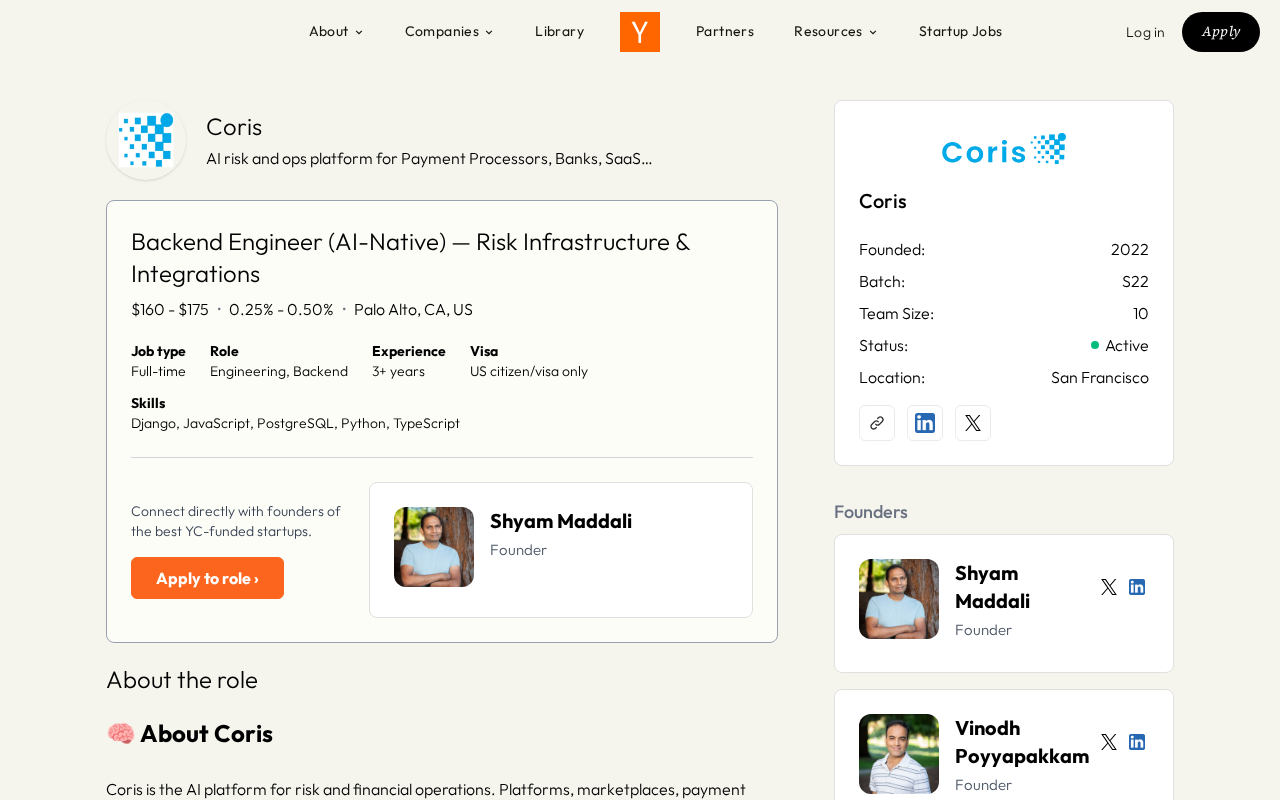Click the founded year "2022"

1130,249
